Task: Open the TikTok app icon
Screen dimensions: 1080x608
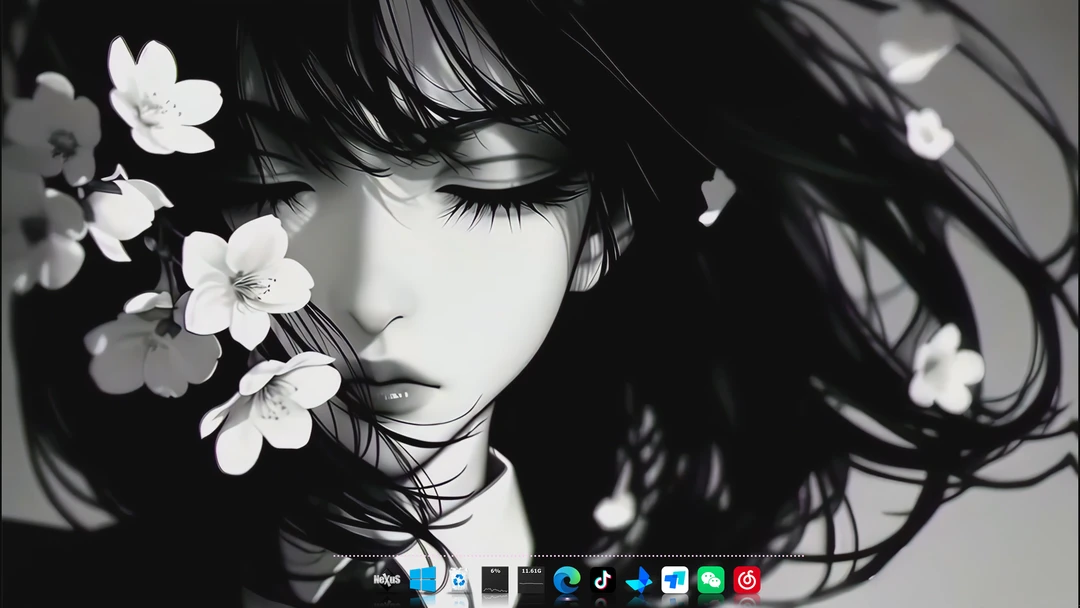Action: point(603,580)
